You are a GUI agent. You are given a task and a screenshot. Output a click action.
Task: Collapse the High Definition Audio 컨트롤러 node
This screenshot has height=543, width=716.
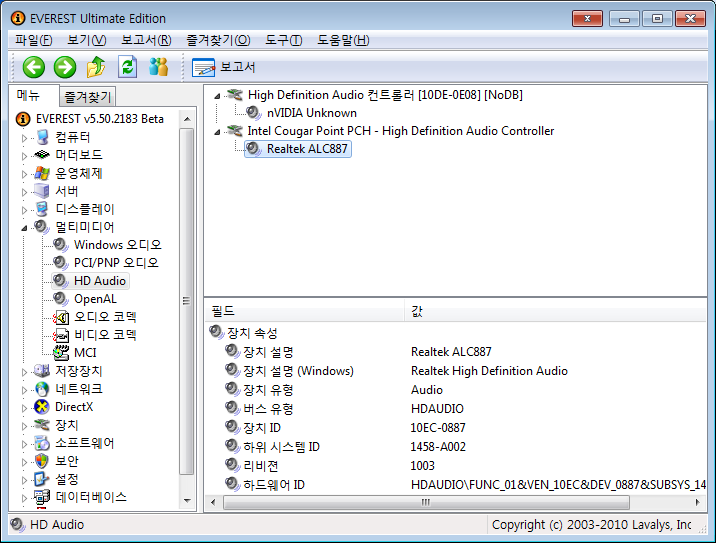tap(217, 96)
